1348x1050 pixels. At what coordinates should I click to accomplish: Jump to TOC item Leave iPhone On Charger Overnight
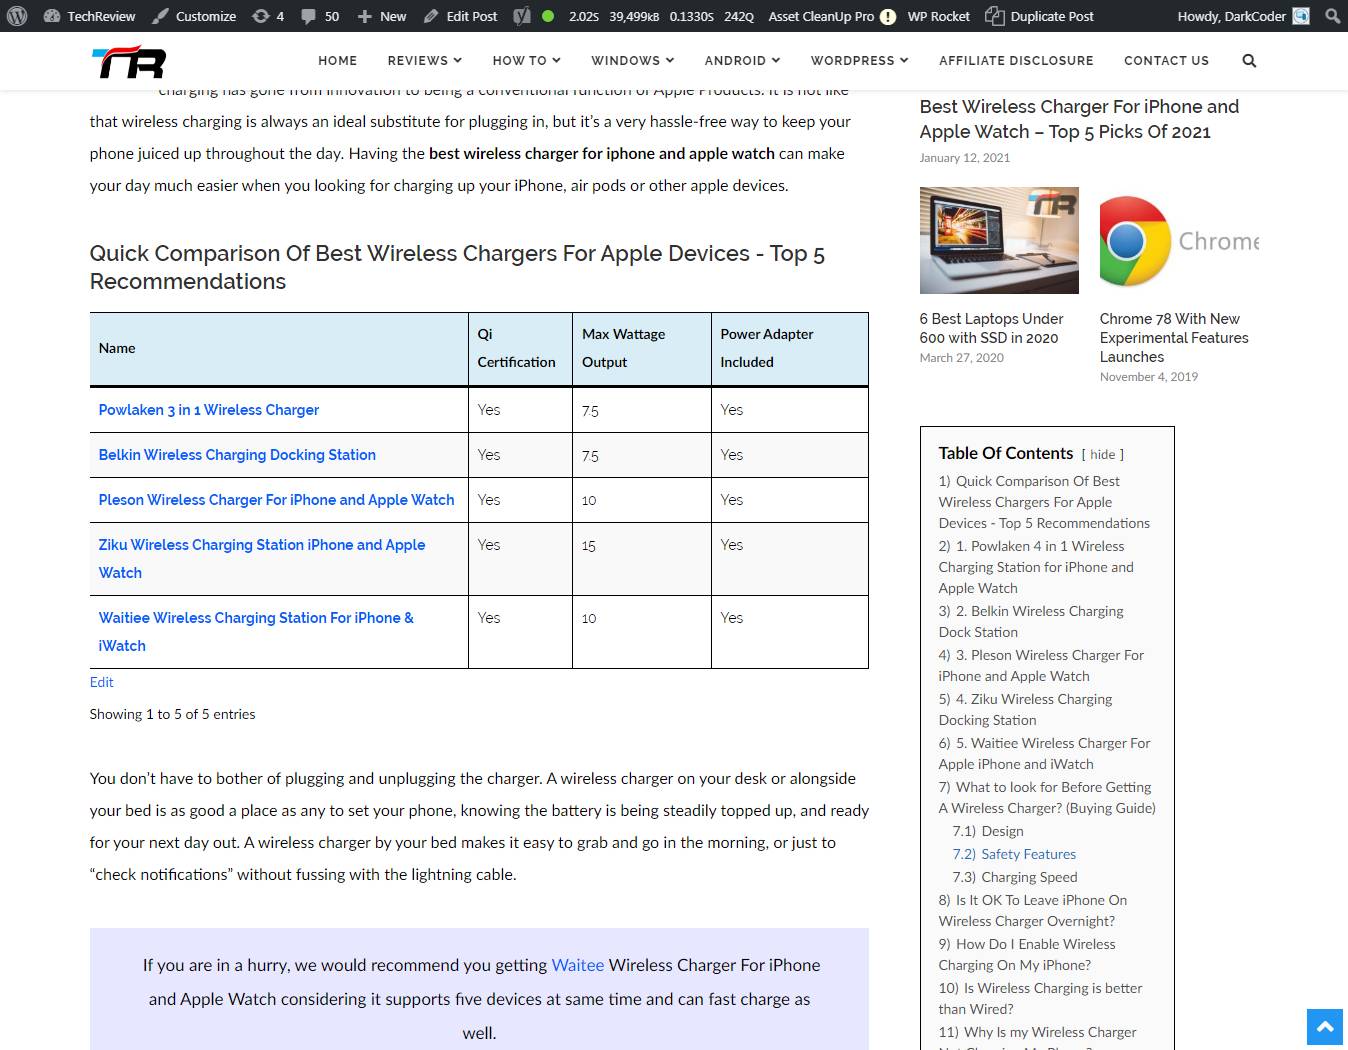[x=1033, y=910]
